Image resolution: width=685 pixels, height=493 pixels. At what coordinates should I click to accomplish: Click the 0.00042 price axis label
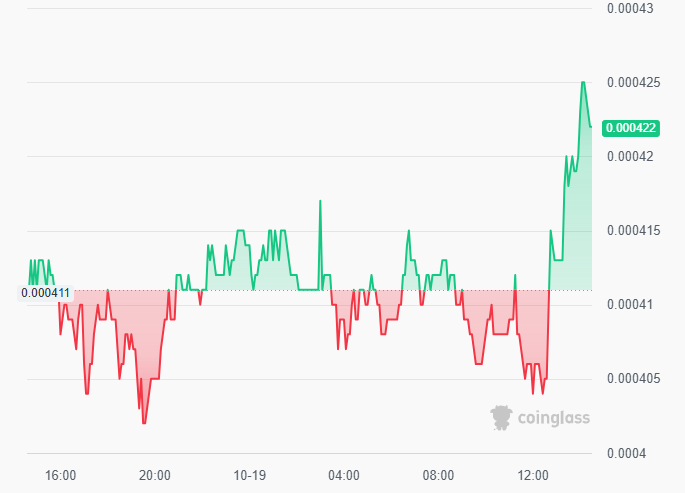629,157
